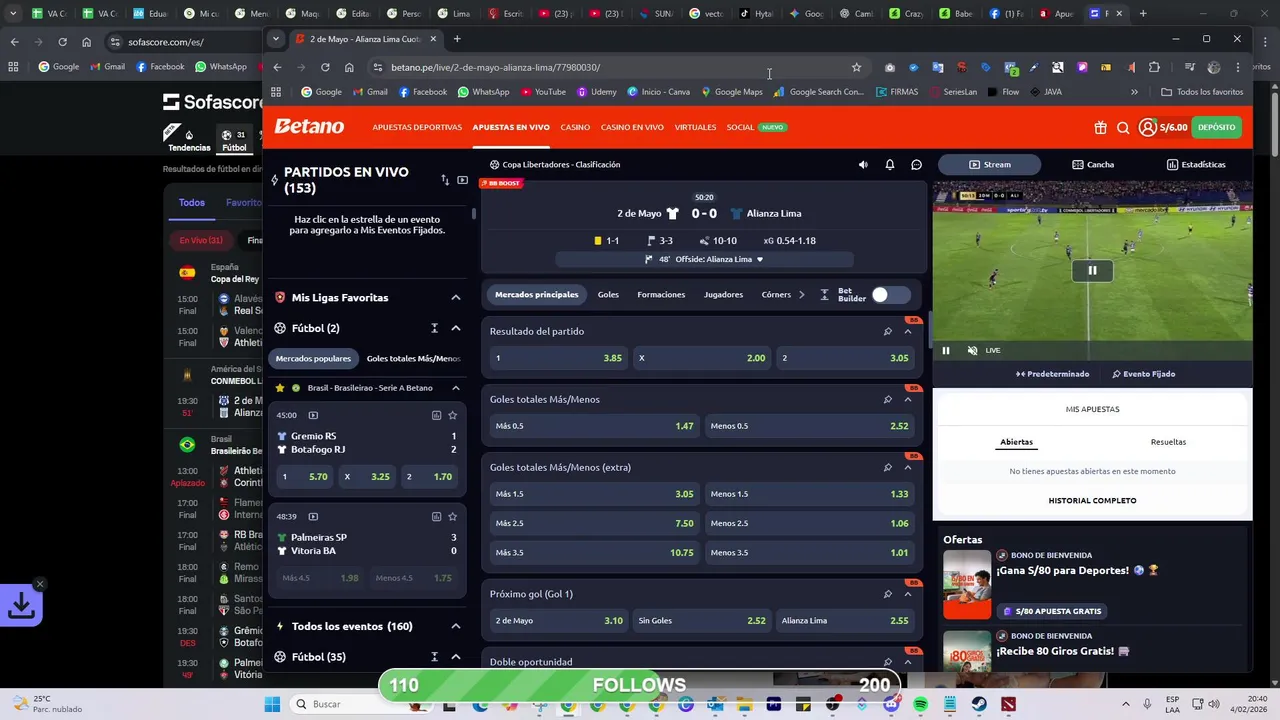
Task: Click stream icon next to 45:00 timer
Action: coord(313,415)
